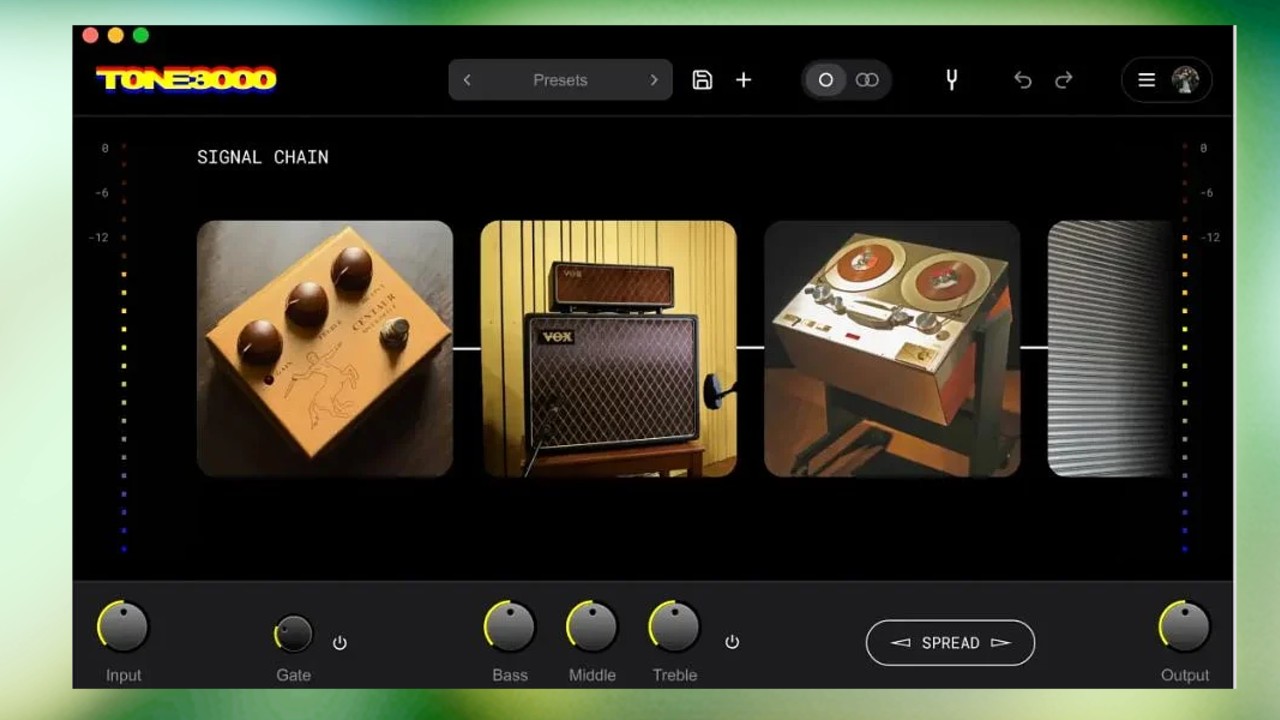Add new item with plus icon
The width and height of the screenshot is (1280, 720).
[743, 80]
